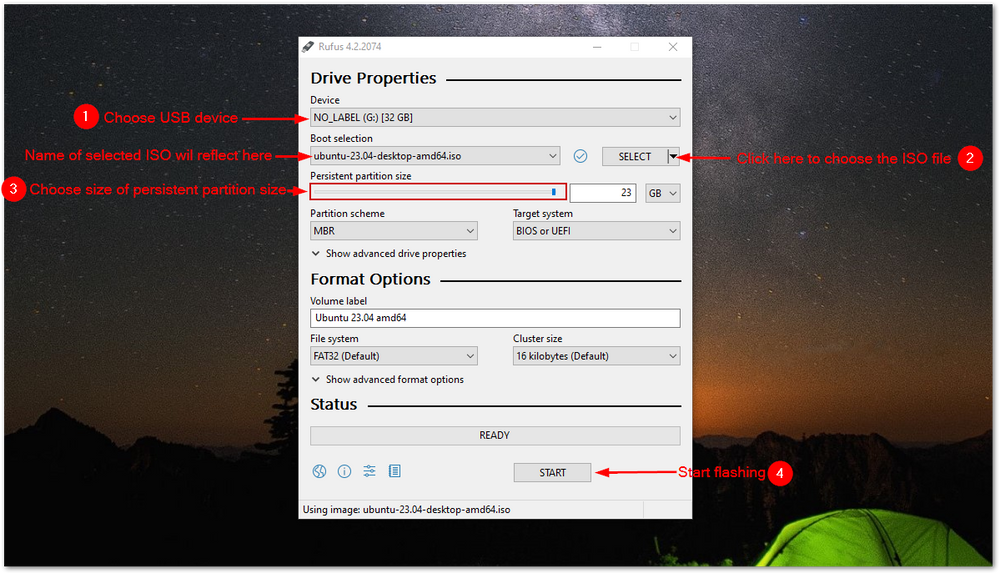This screenshot has width=1000, height=574.
Task: Click the SELECT button
Action: [635, 156]
